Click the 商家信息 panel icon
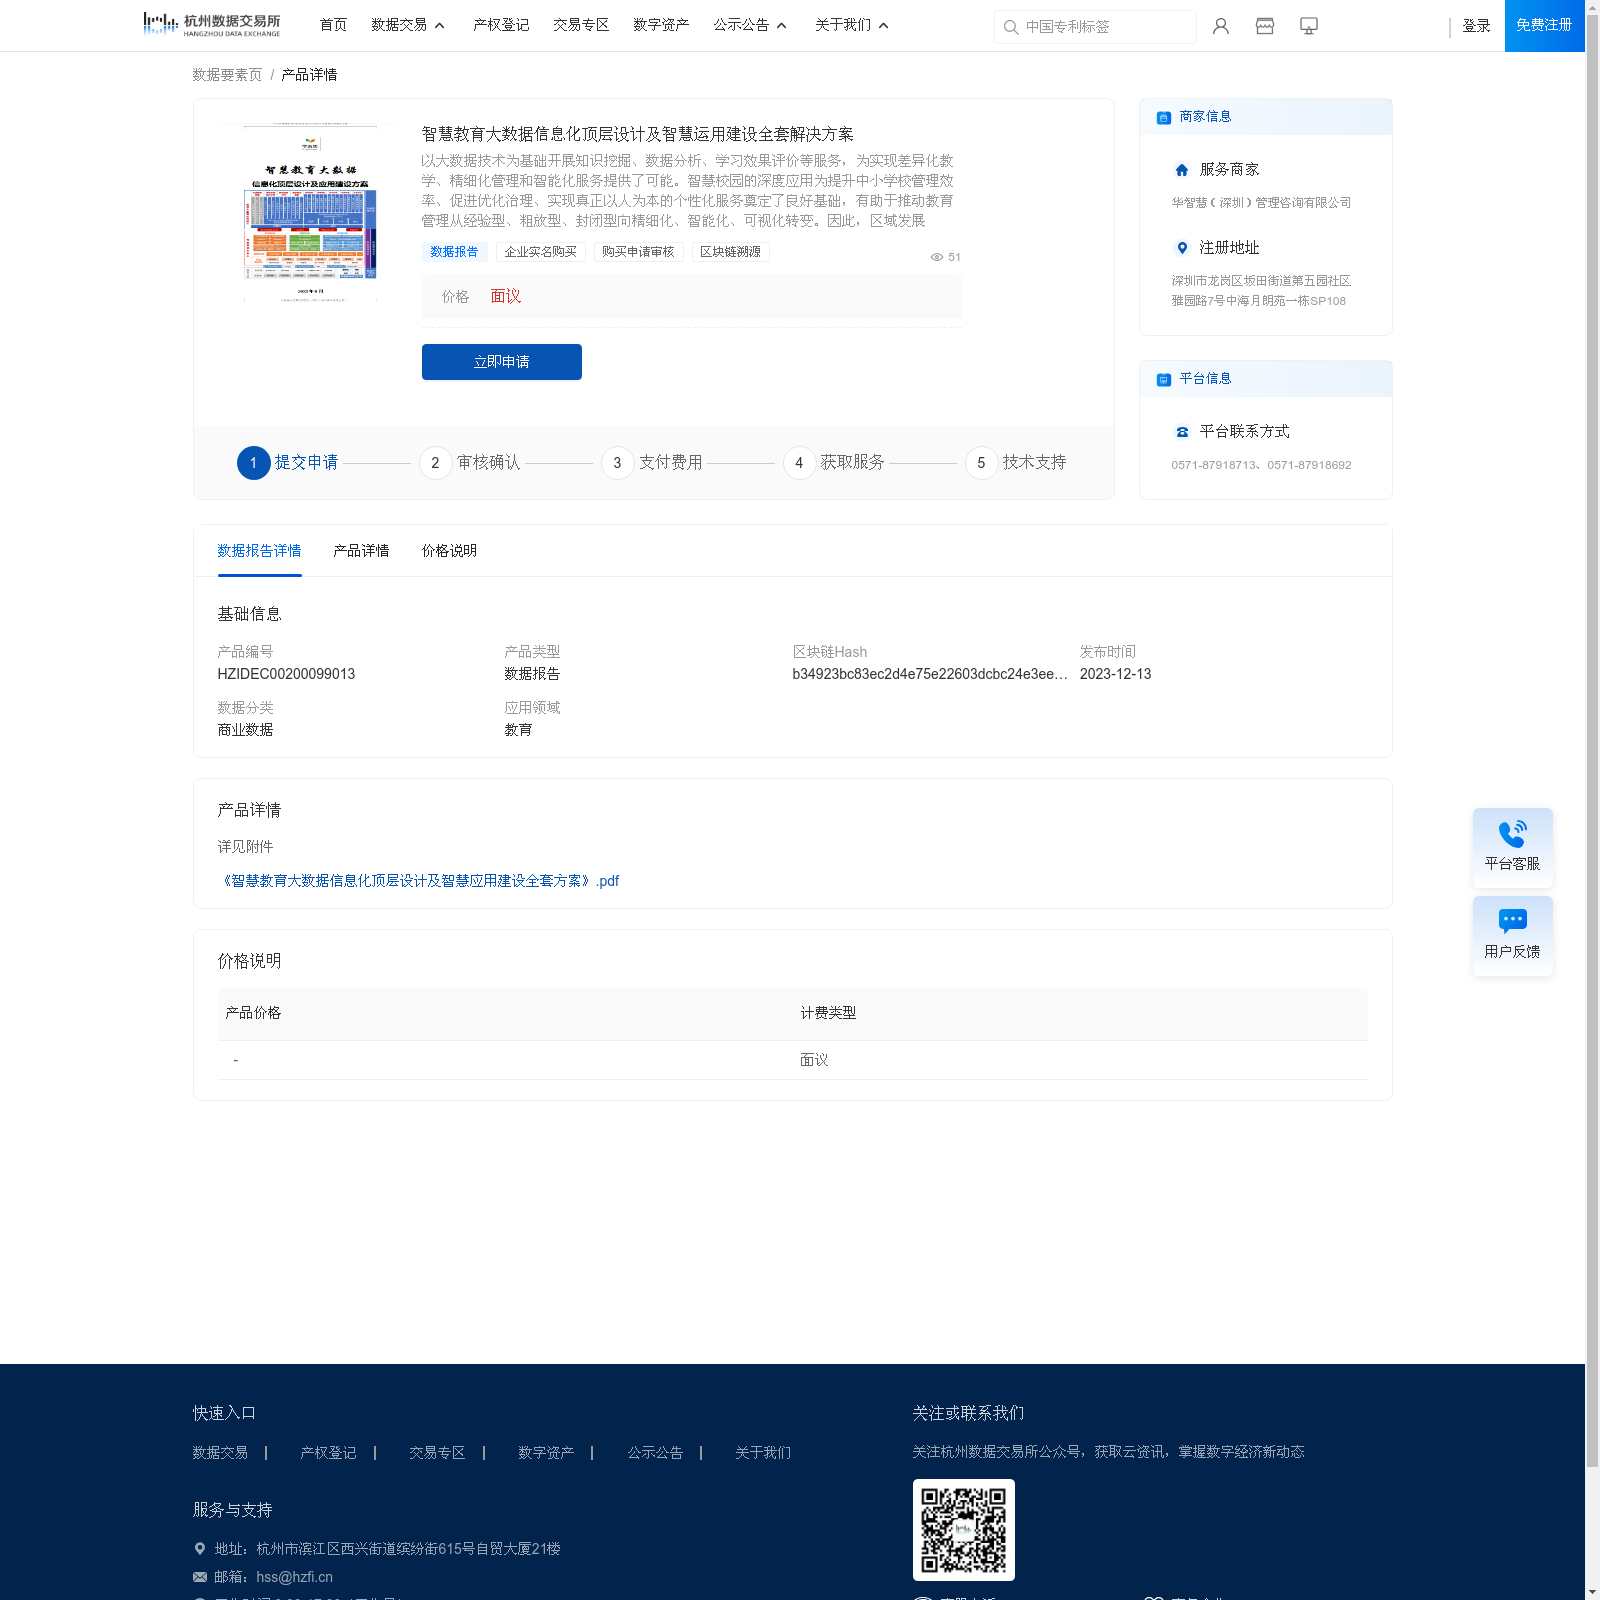Image resolution: width=1600 pixels, height=1600 pixels. pyautogui.click(x=1164, y=117)
